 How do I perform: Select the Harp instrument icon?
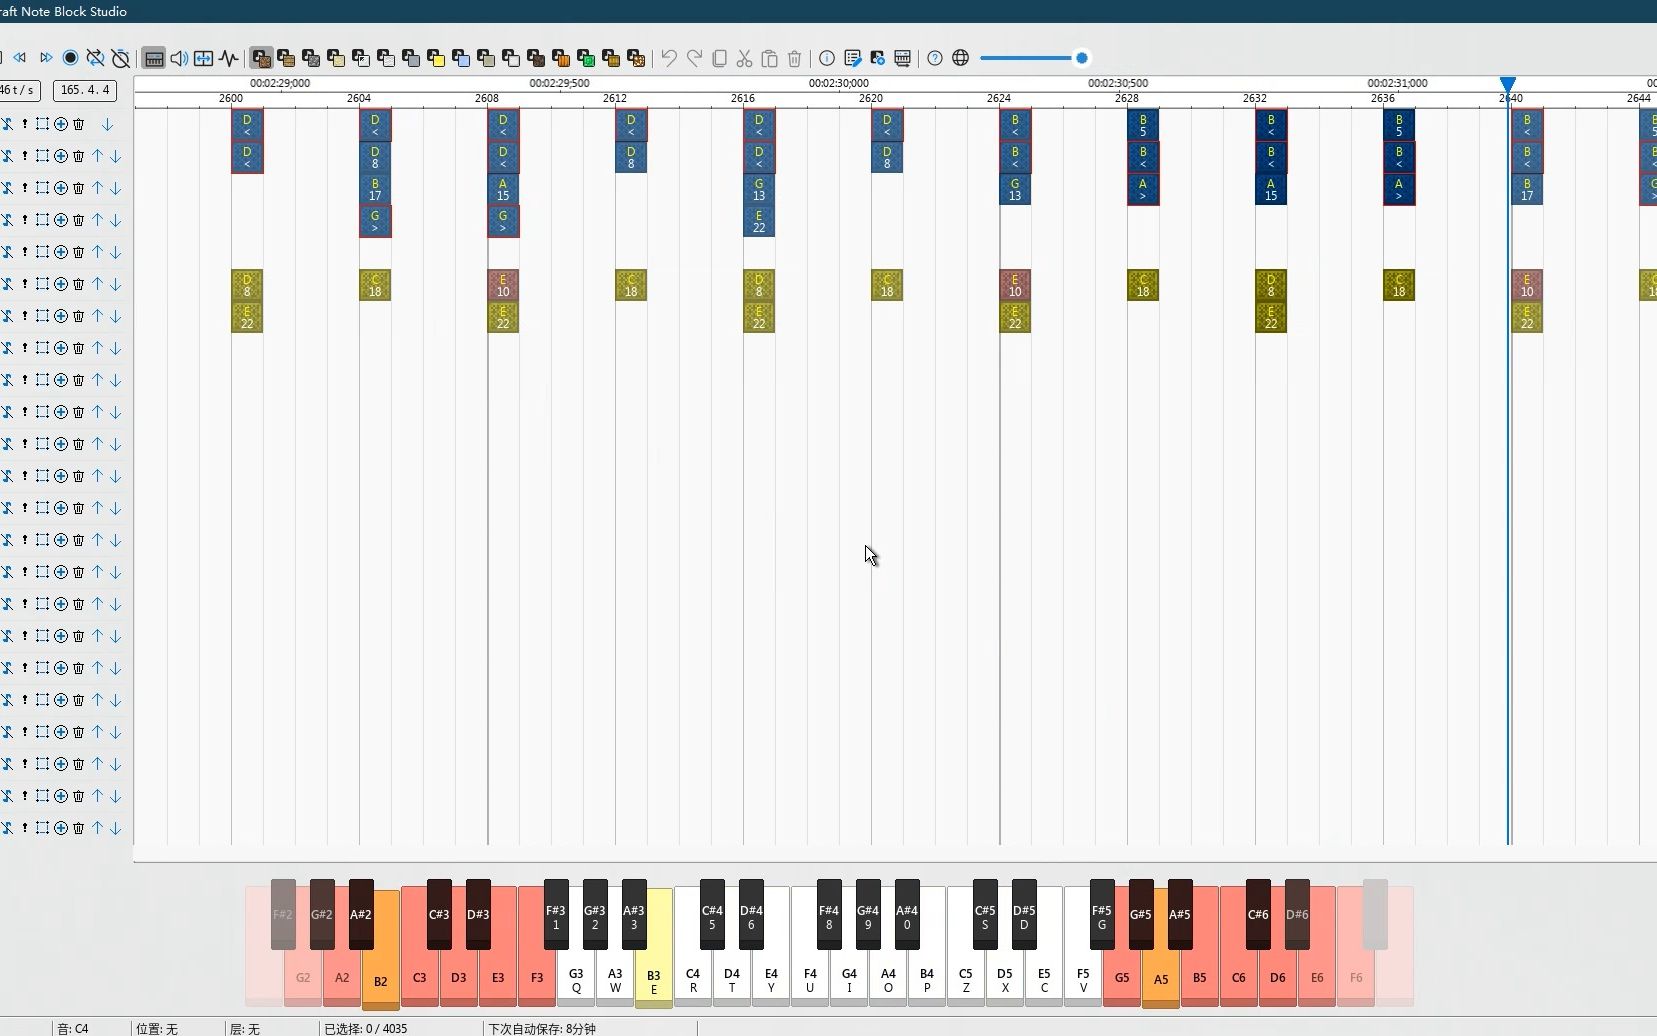pyautogui.click(x=261, y=58)
